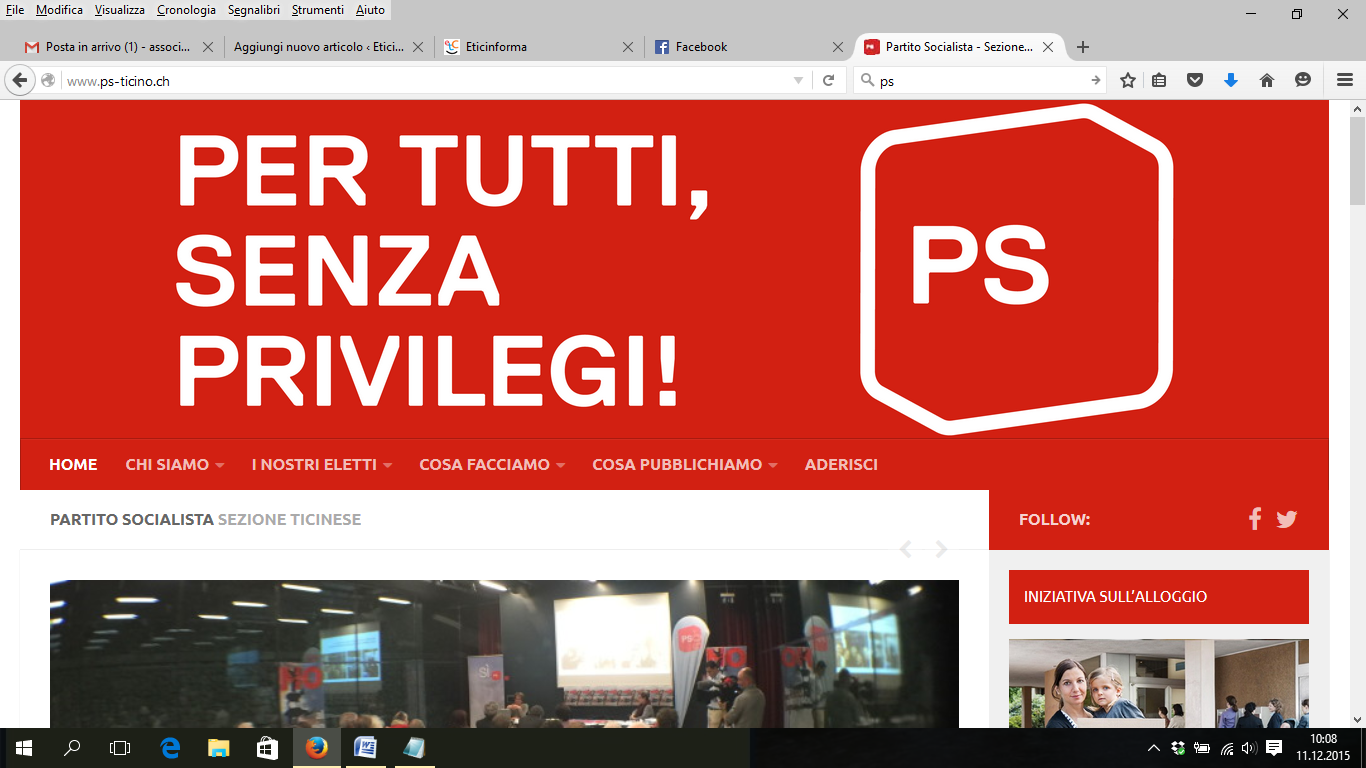Click the vertical scrollbar thumb

(x=1357, y=162)
